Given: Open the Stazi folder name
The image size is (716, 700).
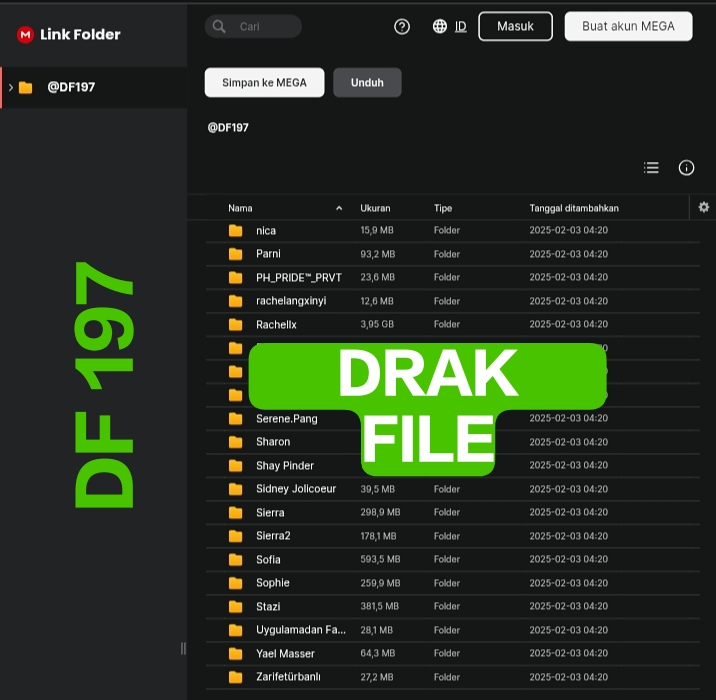Looking at the screenshot, I should (x=268, y=607).
